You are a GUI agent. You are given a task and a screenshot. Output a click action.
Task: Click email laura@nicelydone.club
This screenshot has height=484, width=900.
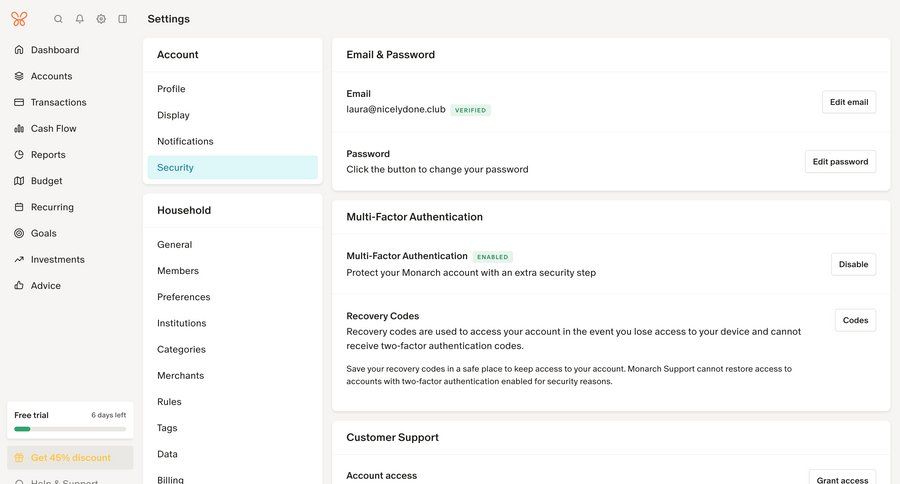(x=396, y=109)
